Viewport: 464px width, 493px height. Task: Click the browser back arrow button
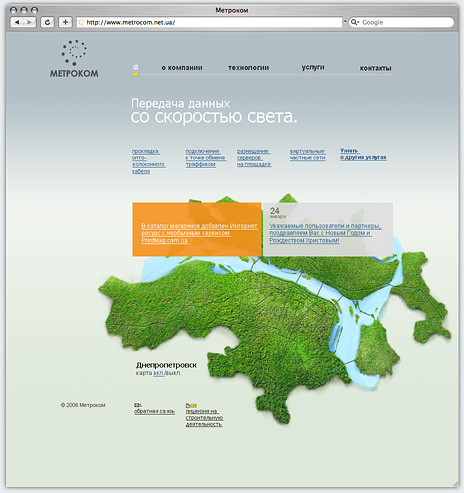click(x=17, y=22)
